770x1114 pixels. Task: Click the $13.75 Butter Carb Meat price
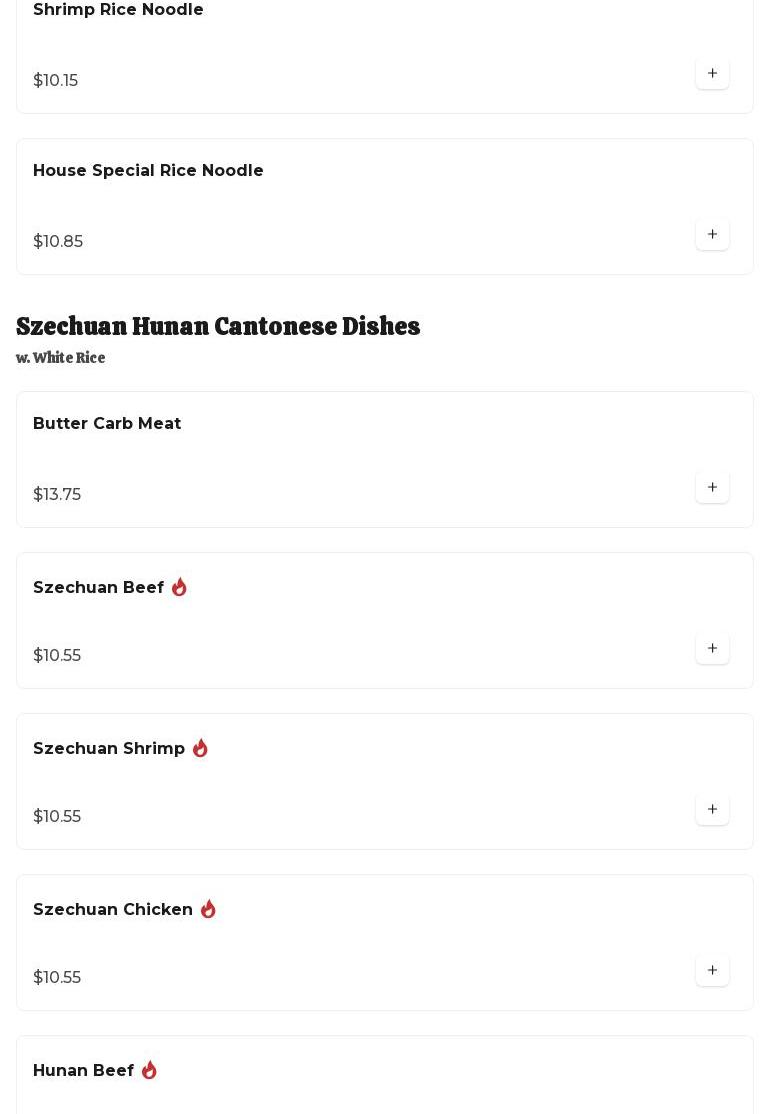(57, 495)
